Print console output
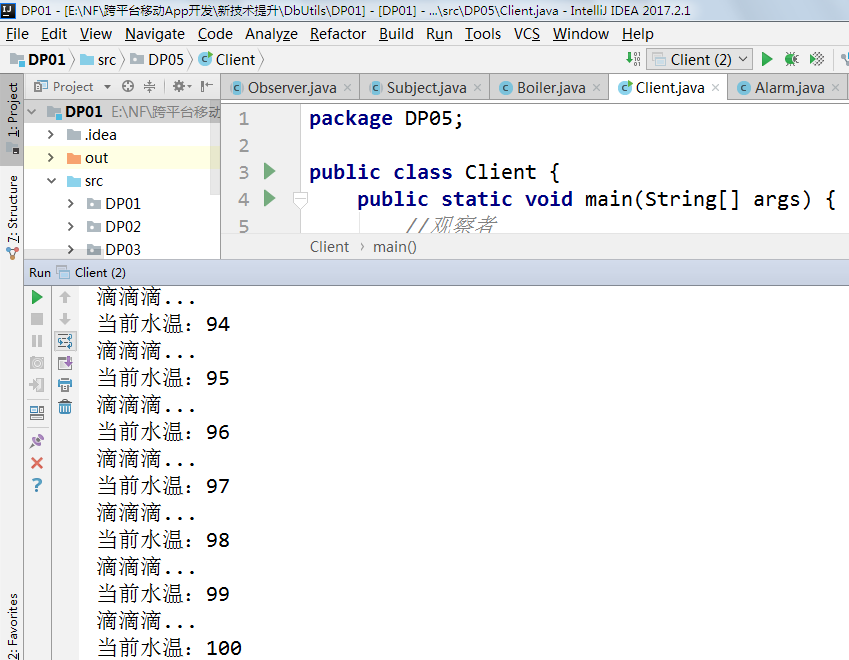849x660 pixels. (x=65, y=385)
